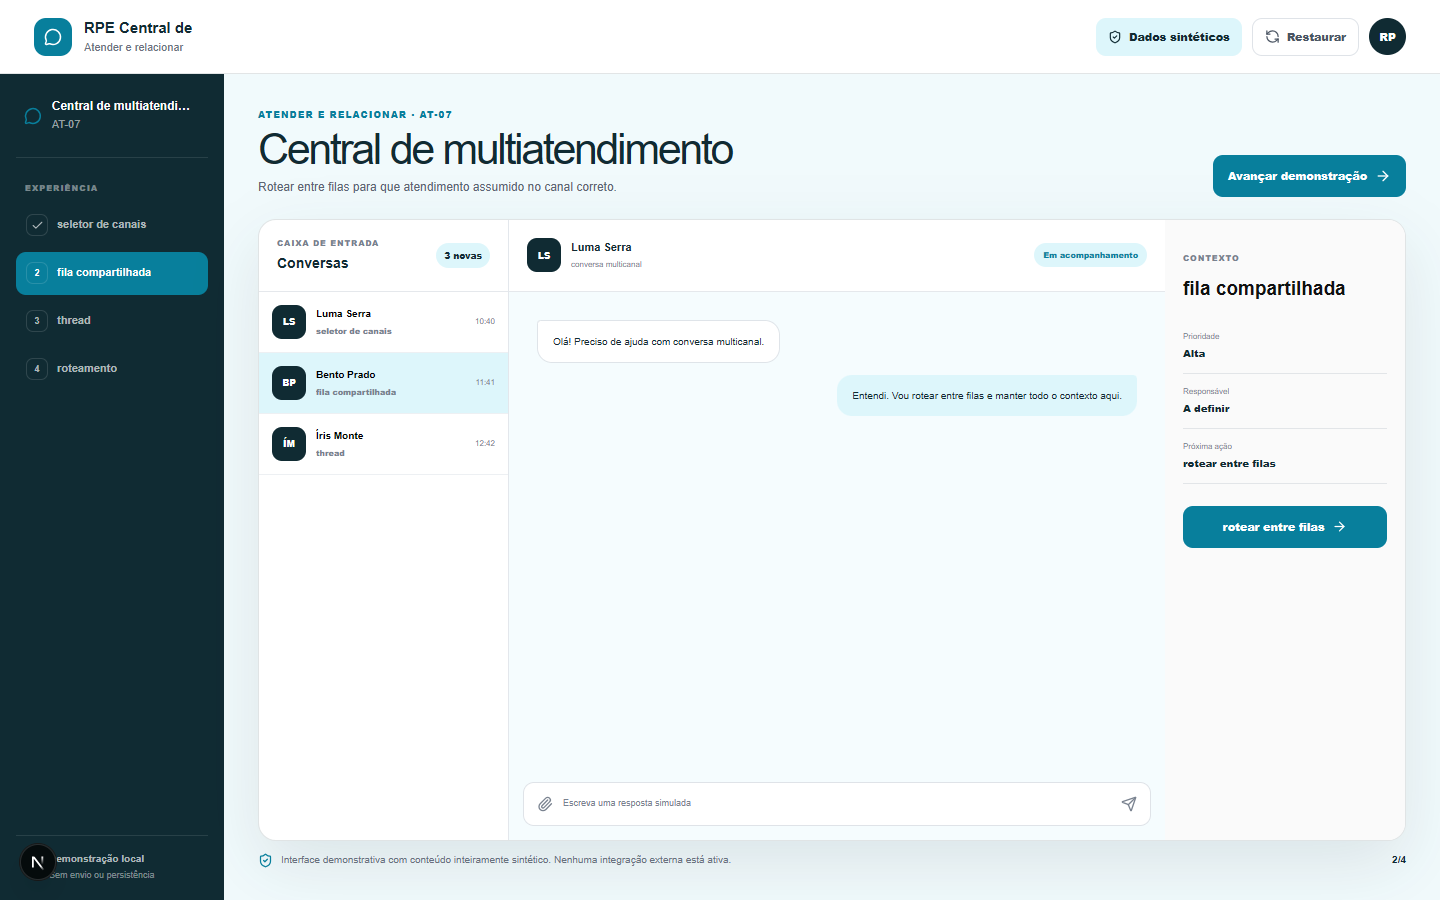Click Próxima ação value rotear entre filas
The image size is (1440, 900).
[x=1229, y=464]
